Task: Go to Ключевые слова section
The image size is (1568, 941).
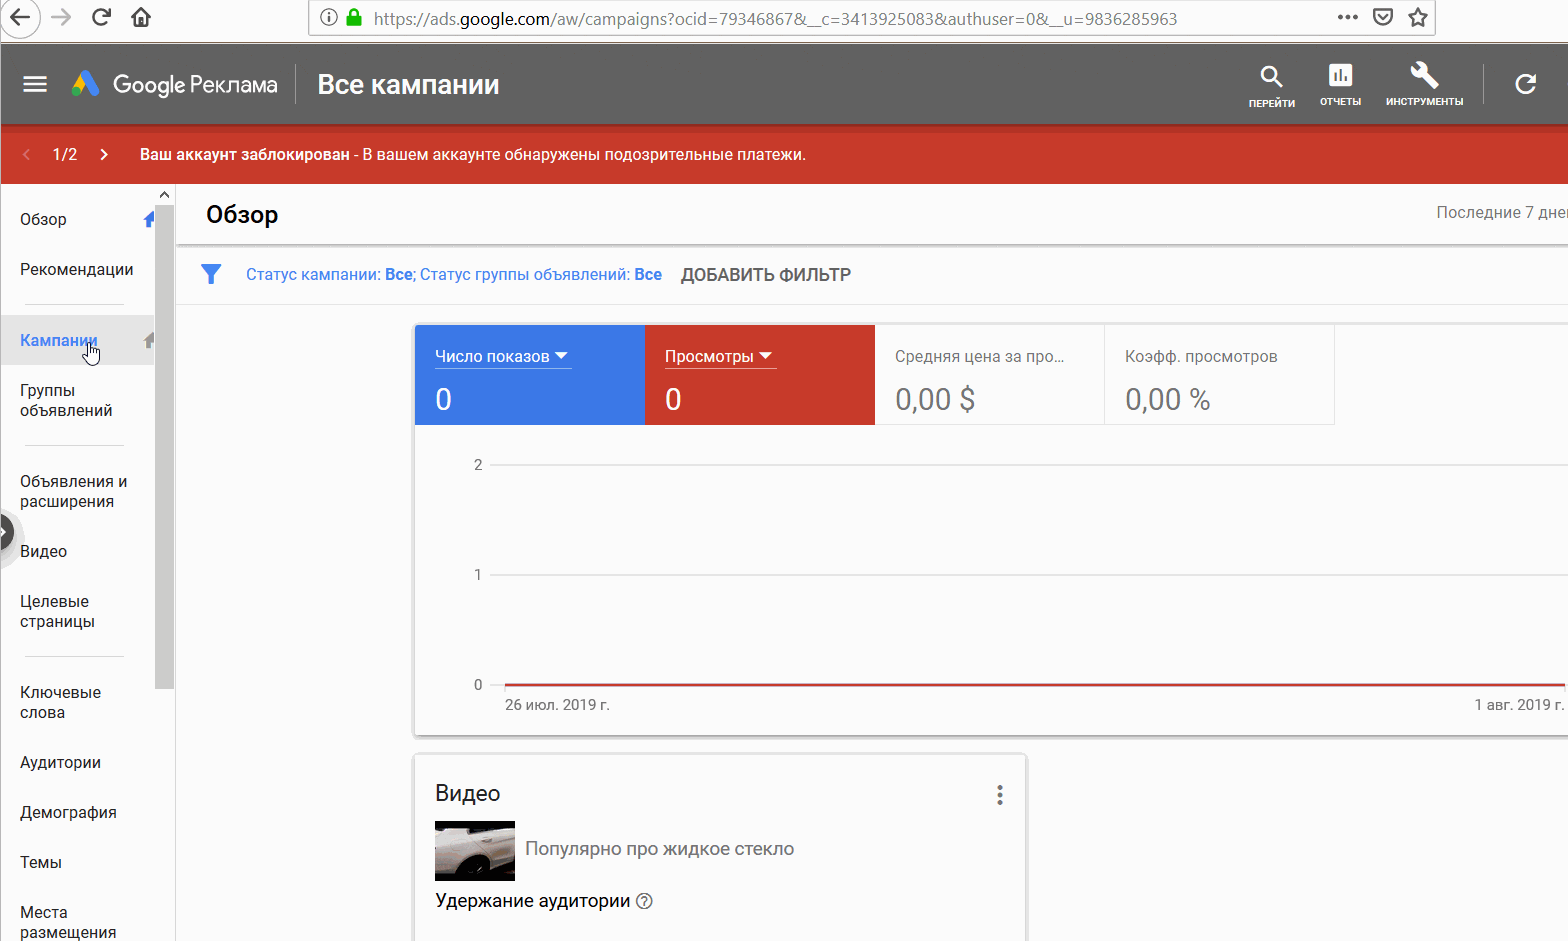Action: pos(60,702)
